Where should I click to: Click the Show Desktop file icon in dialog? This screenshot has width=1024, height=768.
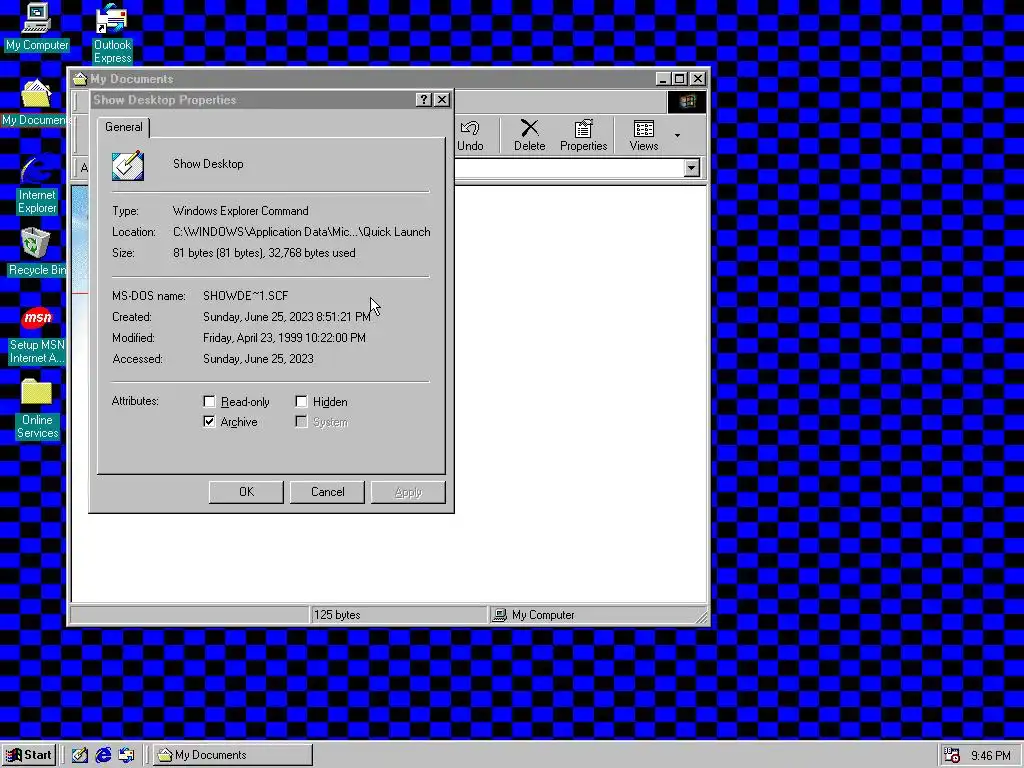[x=128, y=165]
